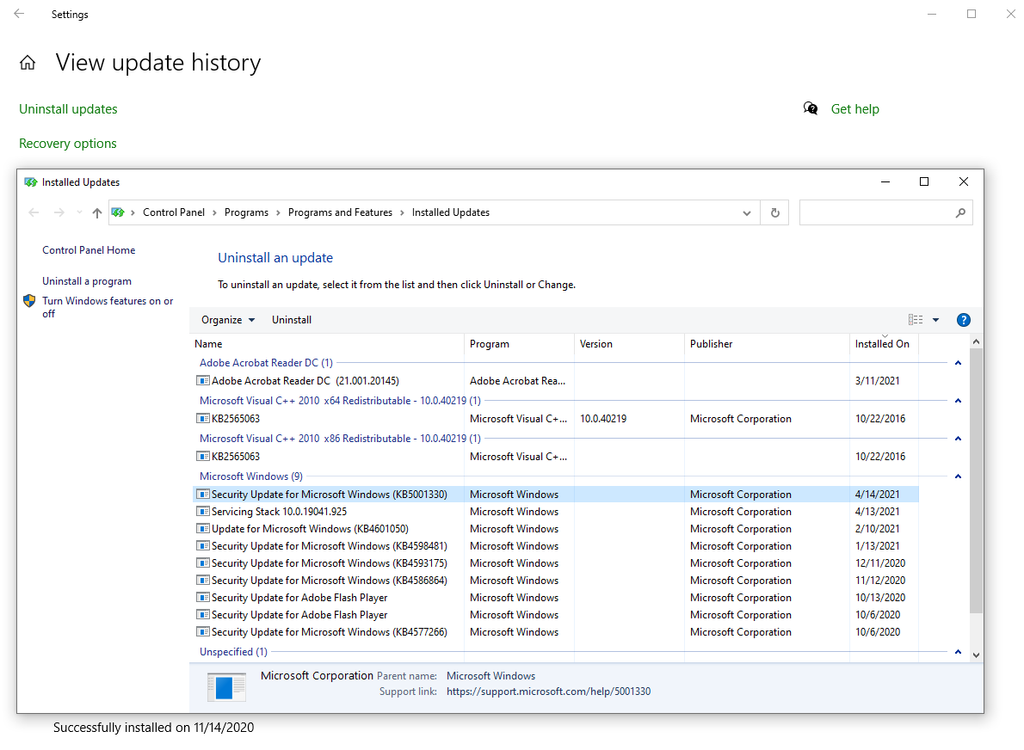Expand the address bar history dropdown arrow
Screen dimensions: 1024x750
pyautogui.click(x=746, y=212)
